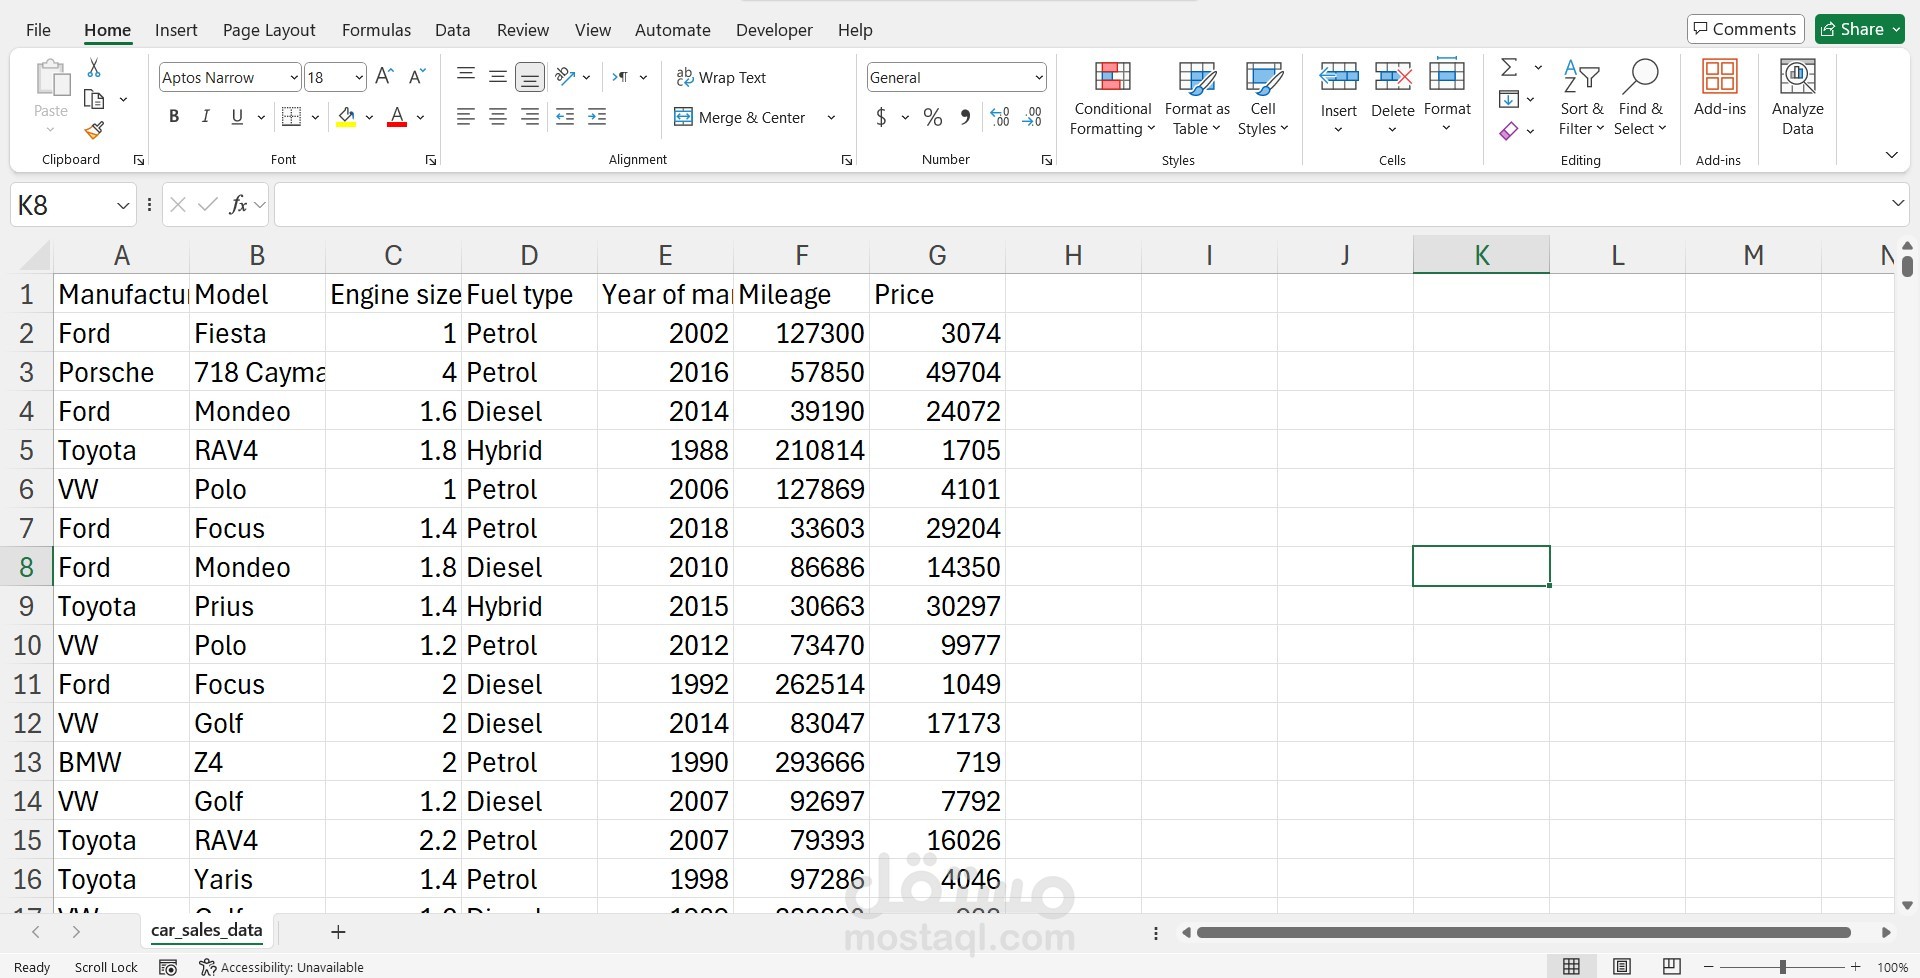This screenshot has height=978, width=1920.
Task: Open the font size dropdown
Action: 359,77
